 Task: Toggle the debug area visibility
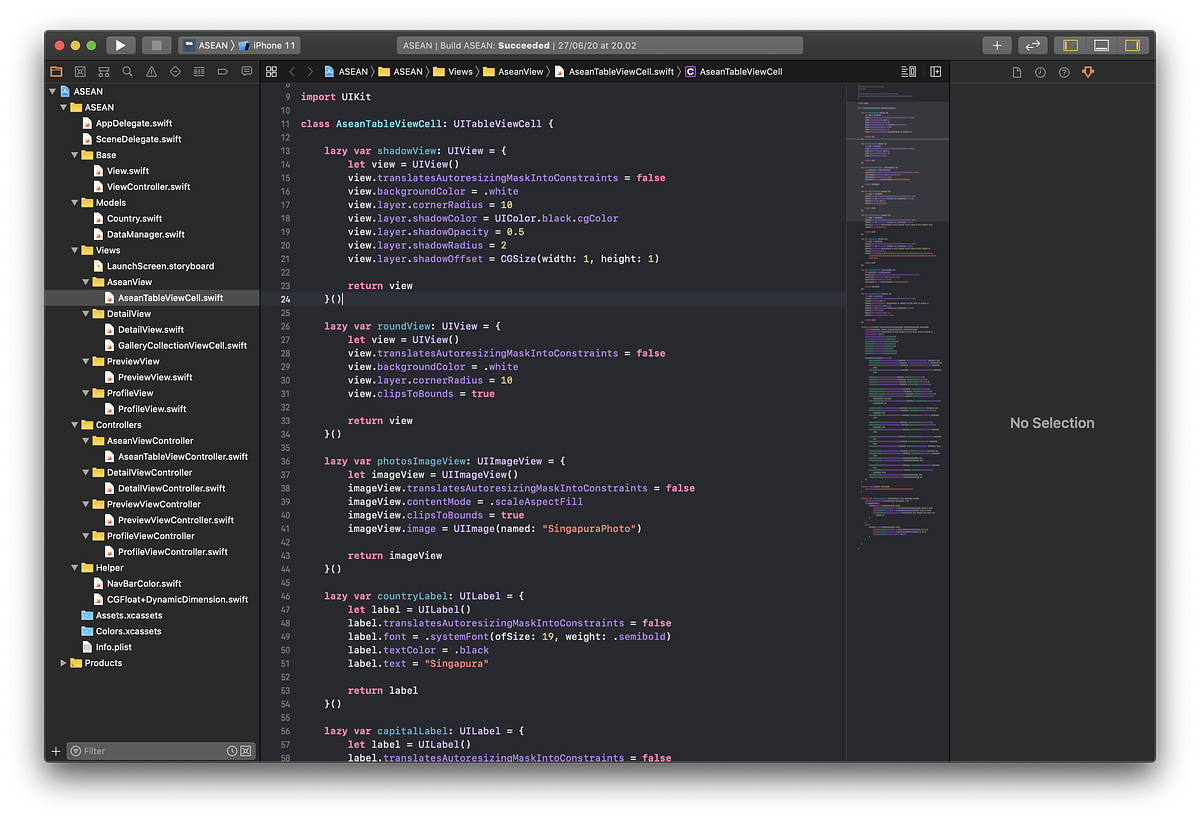pyautogui.click(x=1101, y=44)
